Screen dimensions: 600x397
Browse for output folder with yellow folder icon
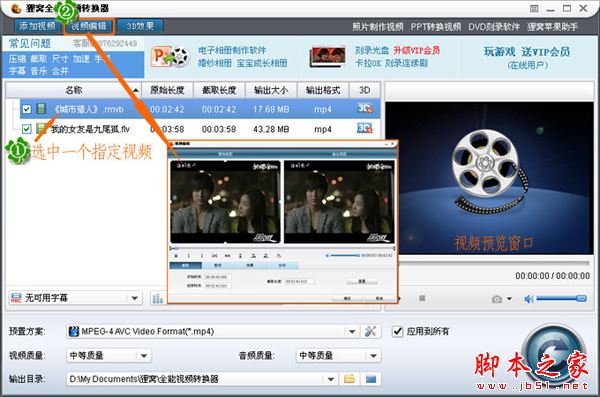coord(349,379)
